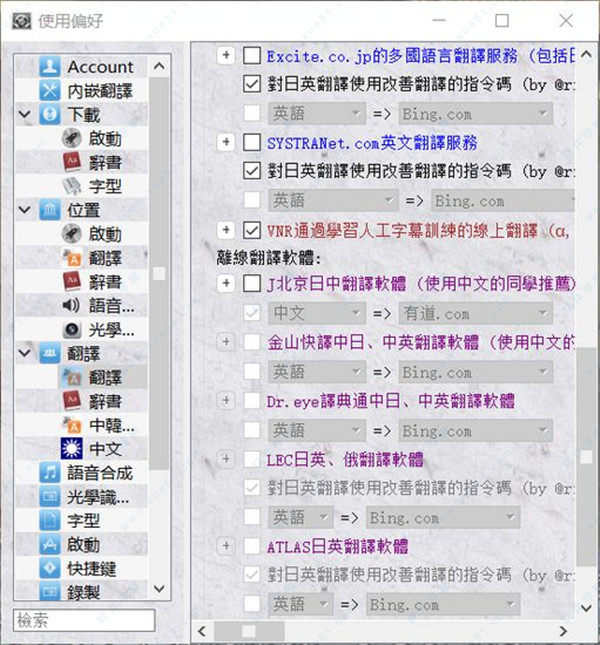Click the rocket icon for 啟動 under 下載
The height and width of the screenshot is (645, 600).
(x=72, y=138)
